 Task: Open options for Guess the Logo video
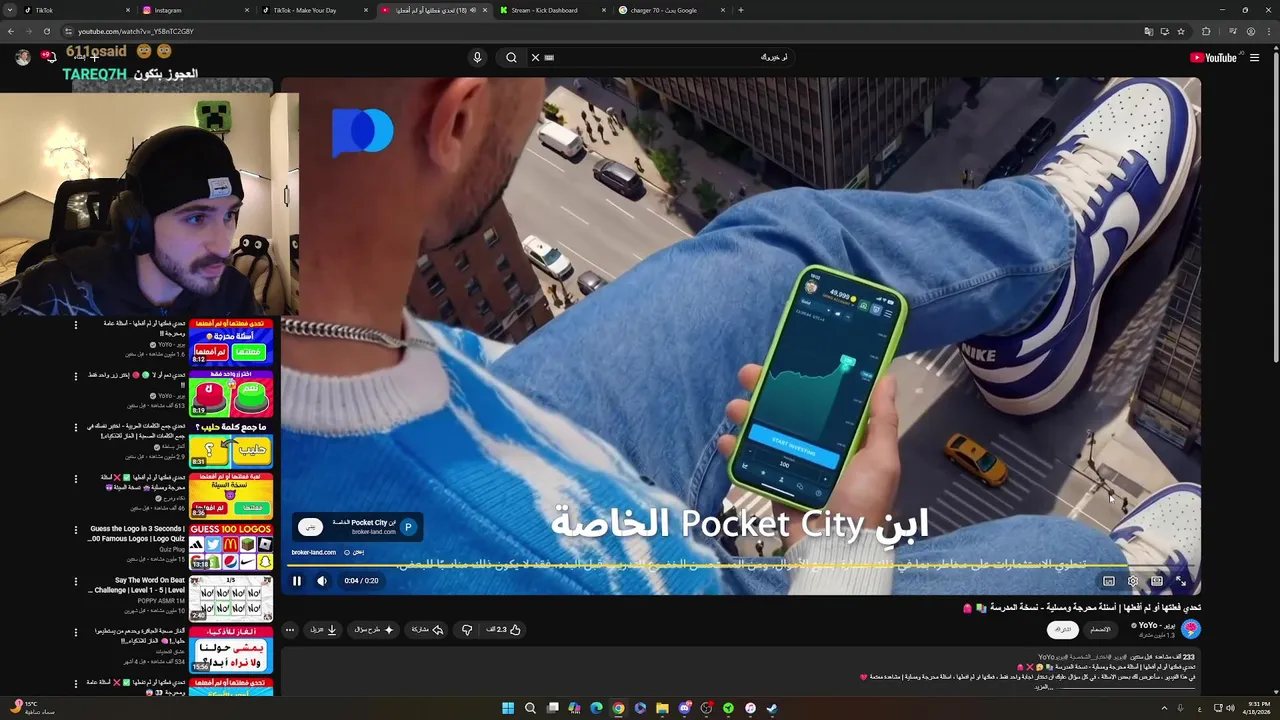(75, 530)
